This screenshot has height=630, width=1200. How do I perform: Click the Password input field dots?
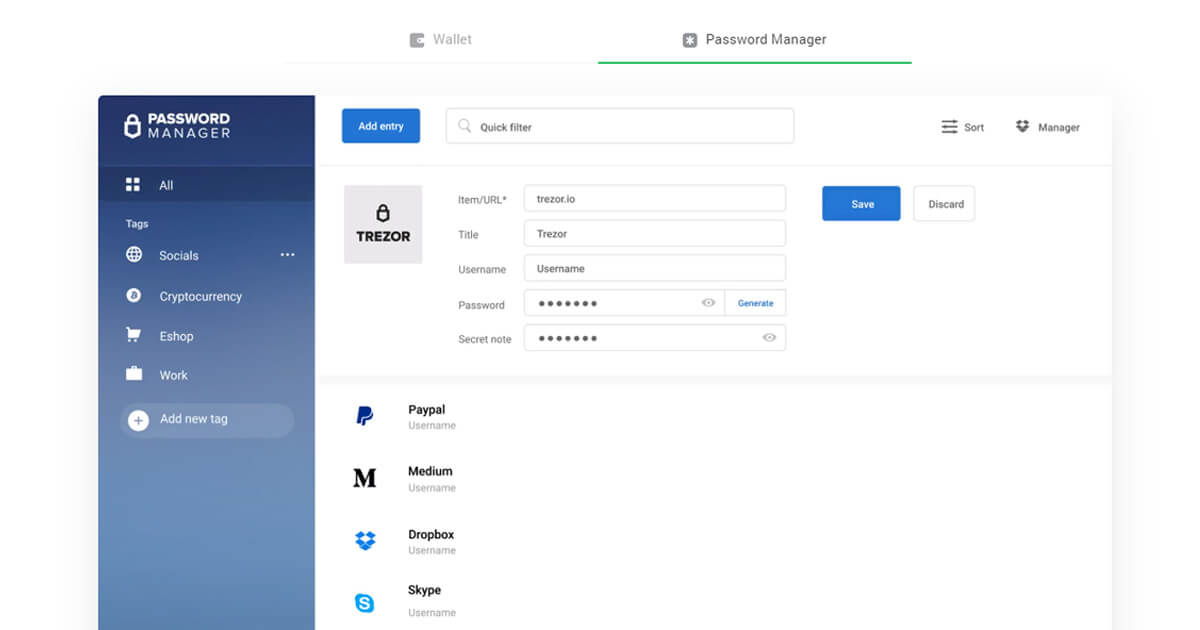click(568, 303)
